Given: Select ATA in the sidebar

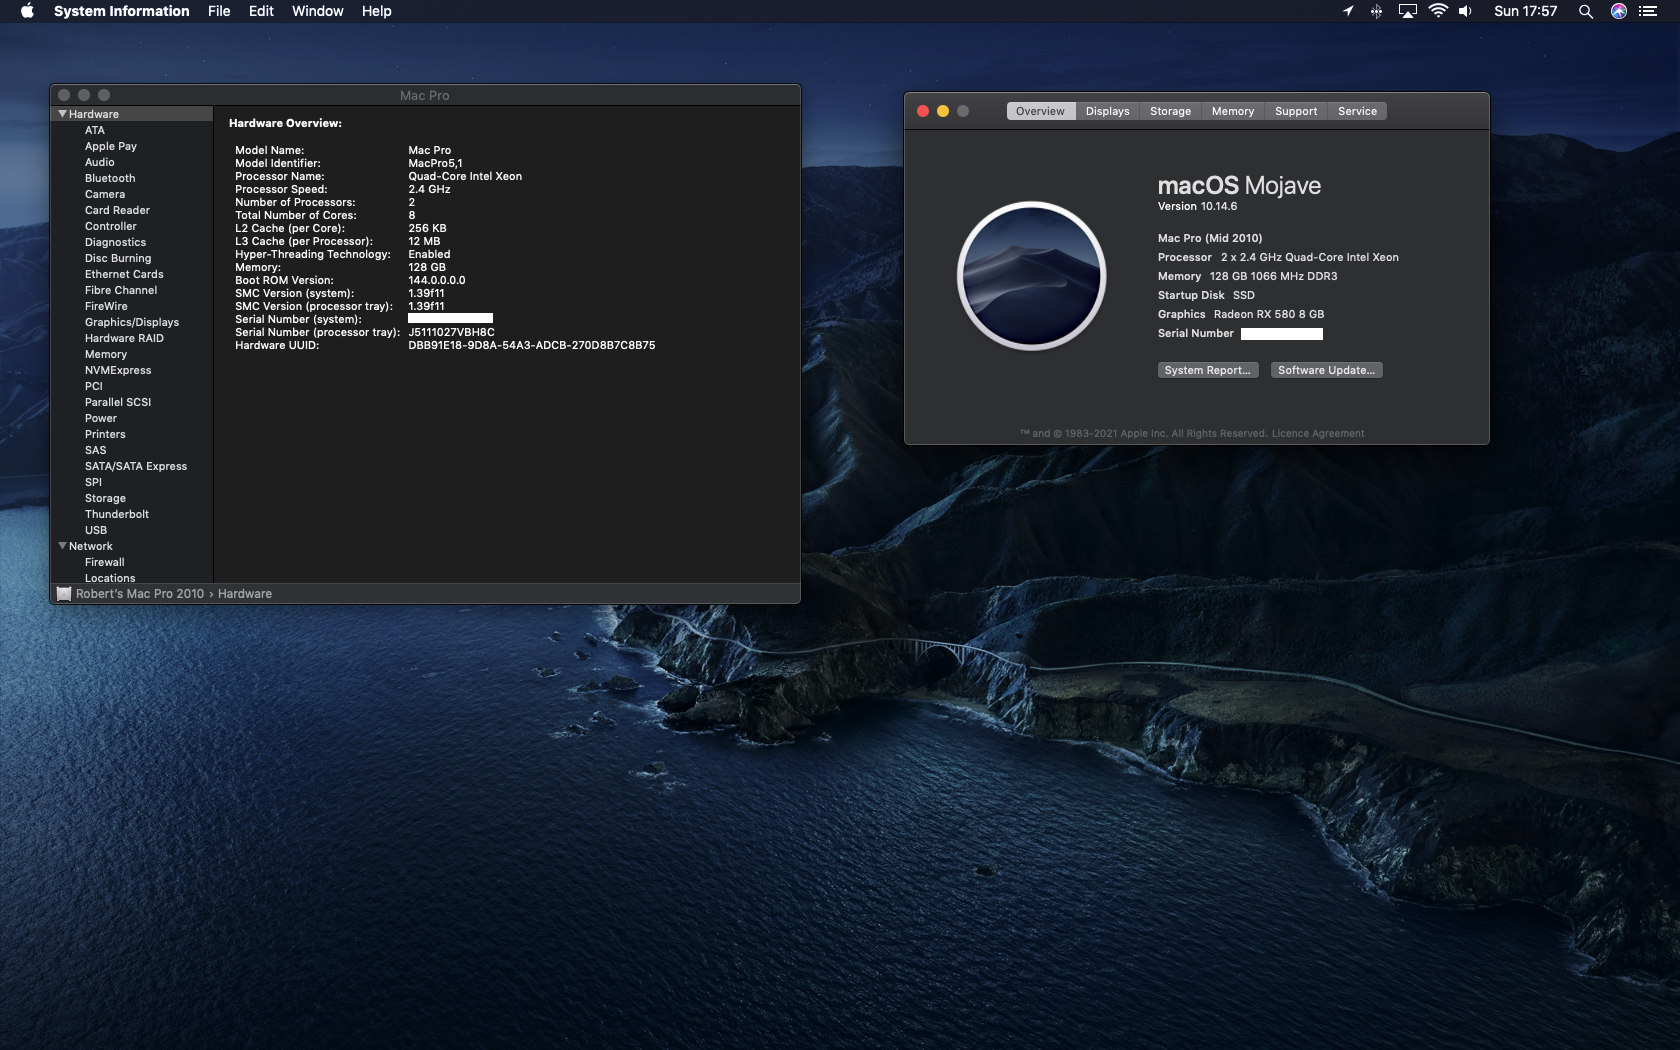Looking at the screenshot, I should click(95, 130).
